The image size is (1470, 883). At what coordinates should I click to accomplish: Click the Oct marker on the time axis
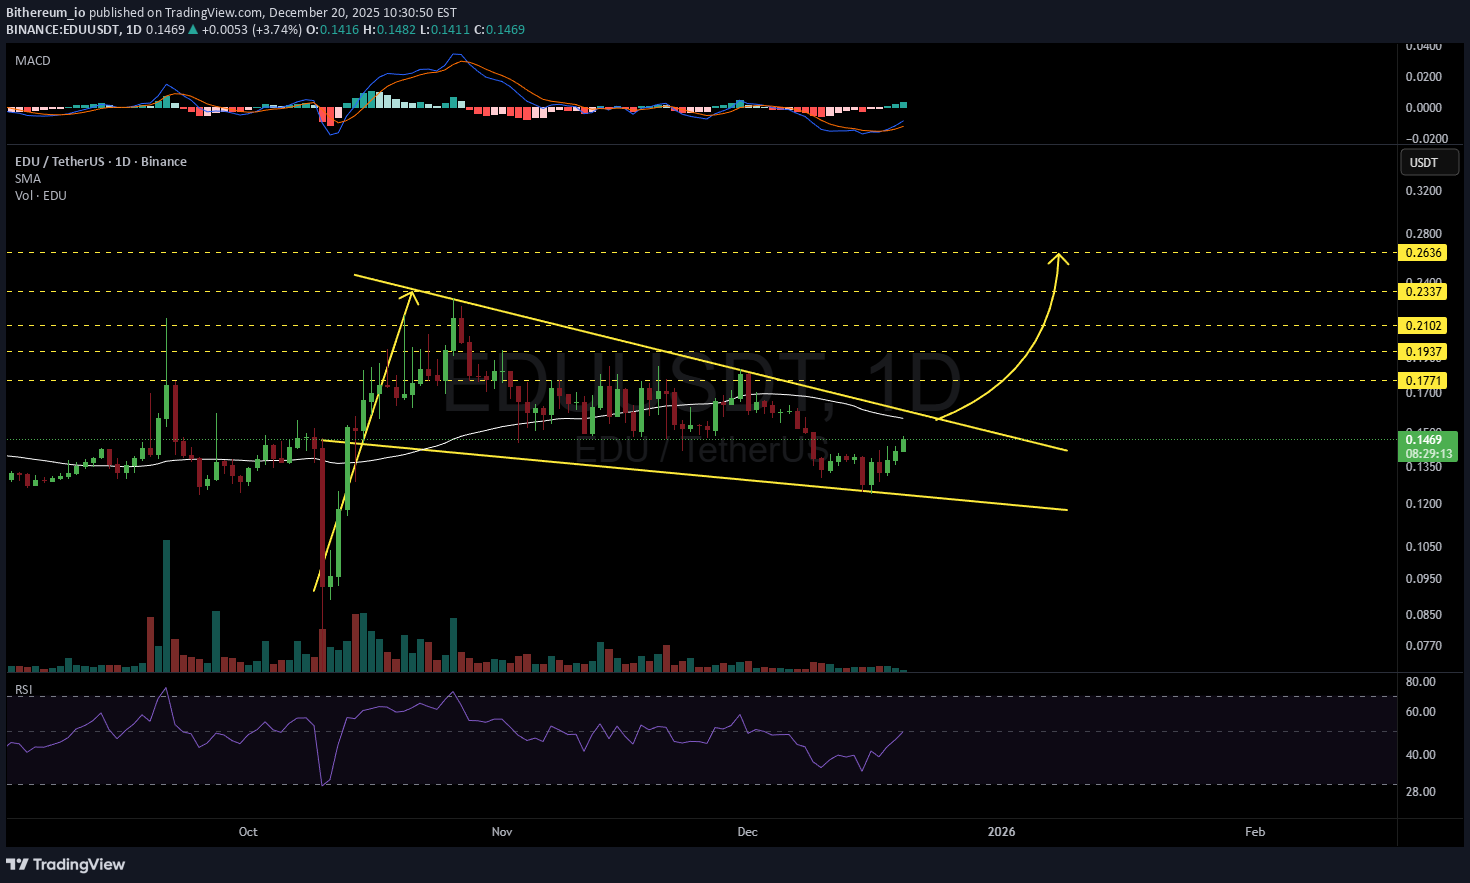point(248,832)
